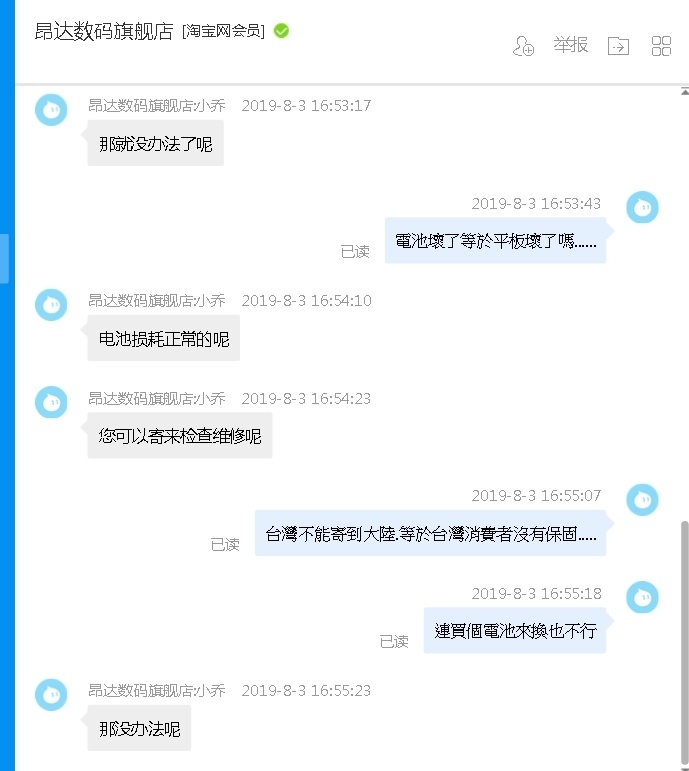Open the four-square apps grid icon
The width and height of the screenshot is (689, 771).
[661, 46]
